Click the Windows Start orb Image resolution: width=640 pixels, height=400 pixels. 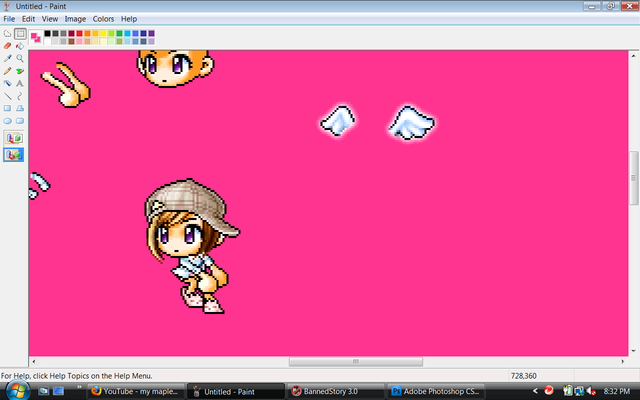(x=18, y=391)
